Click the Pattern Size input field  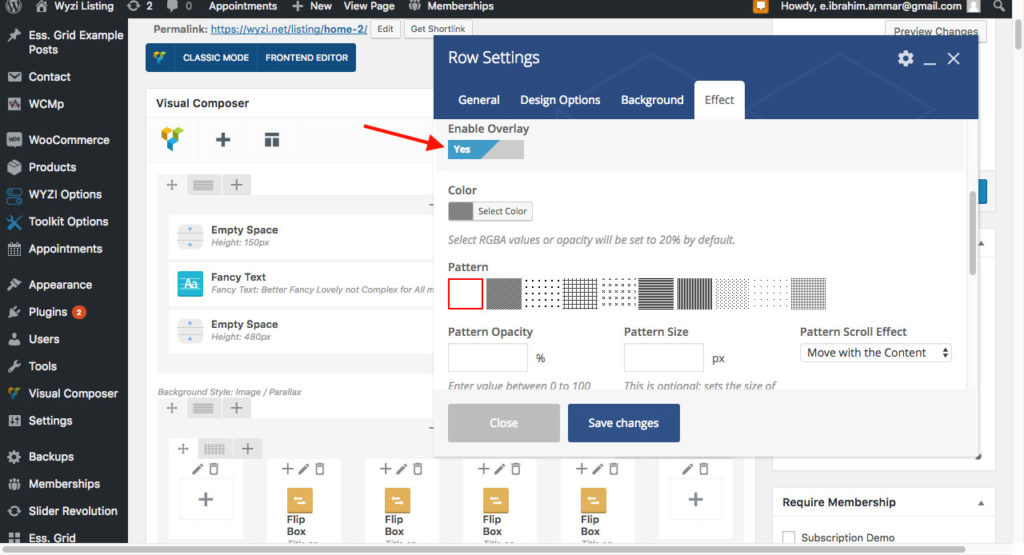coord(664,358)
